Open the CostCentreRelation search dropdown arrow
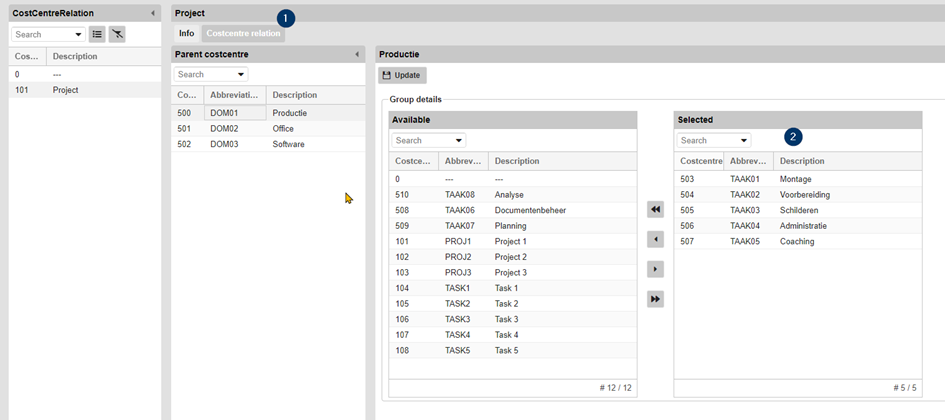Image resolution: width=945 pixels, height=420 pixels. [78, 34]
